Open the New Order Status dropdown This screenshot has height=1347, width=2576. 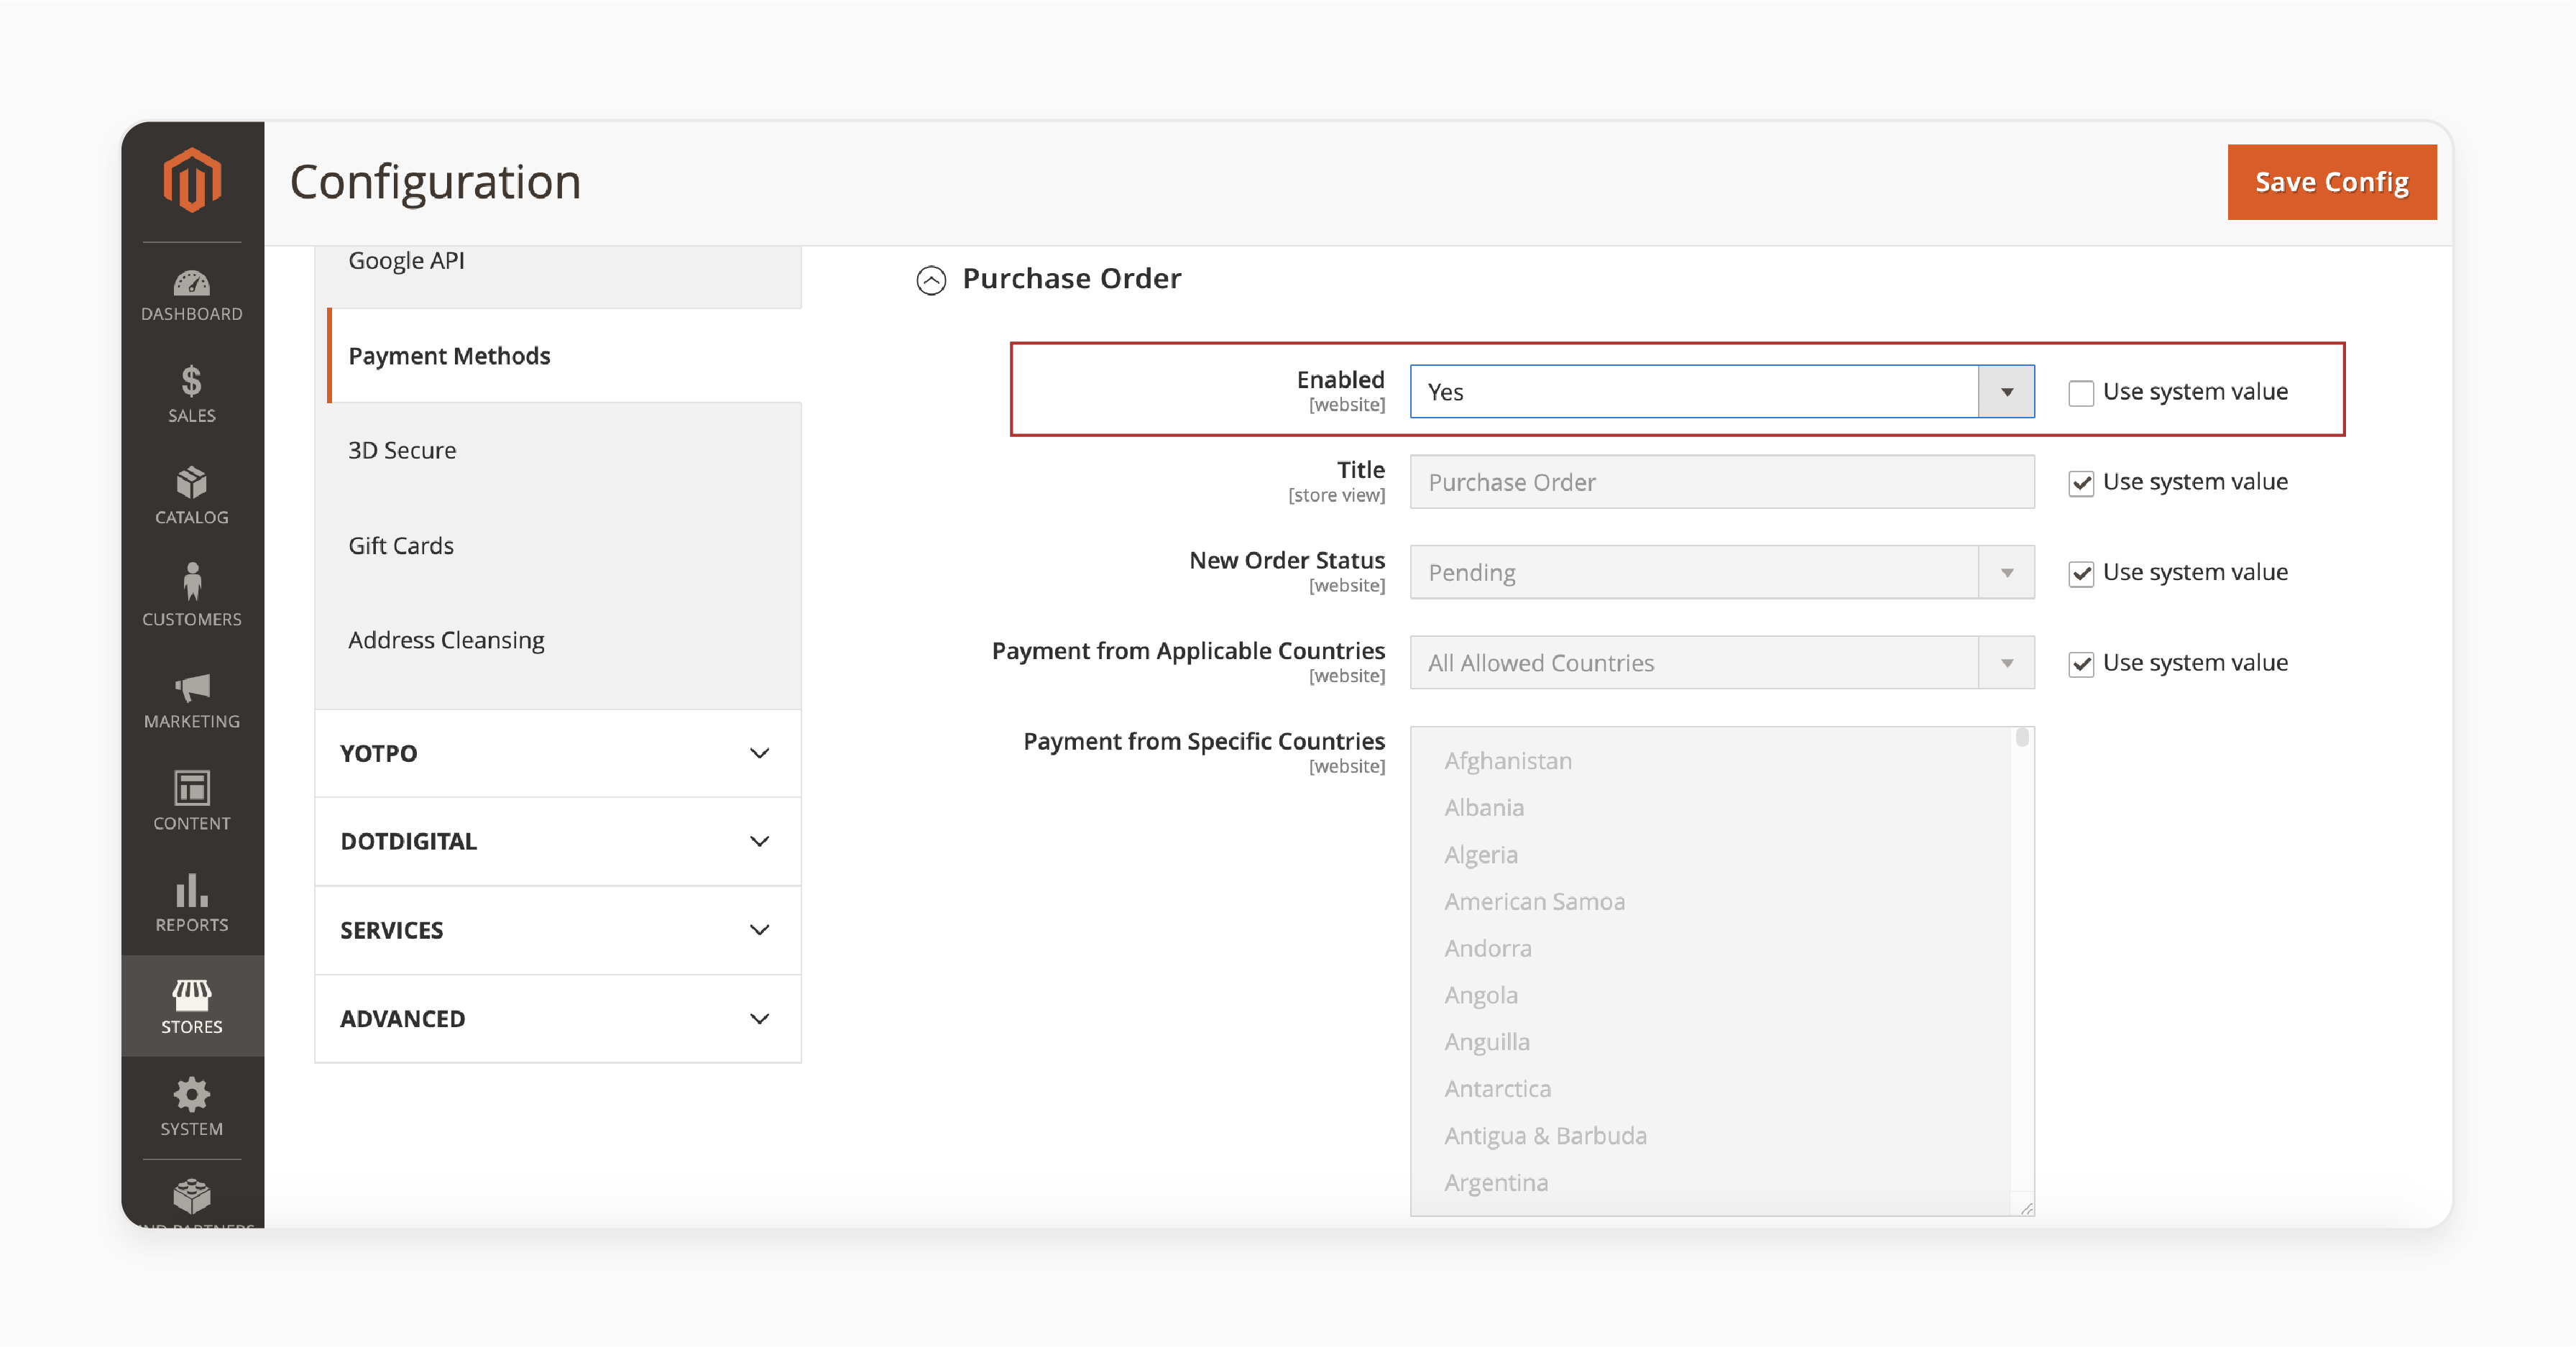[1722, 572]
